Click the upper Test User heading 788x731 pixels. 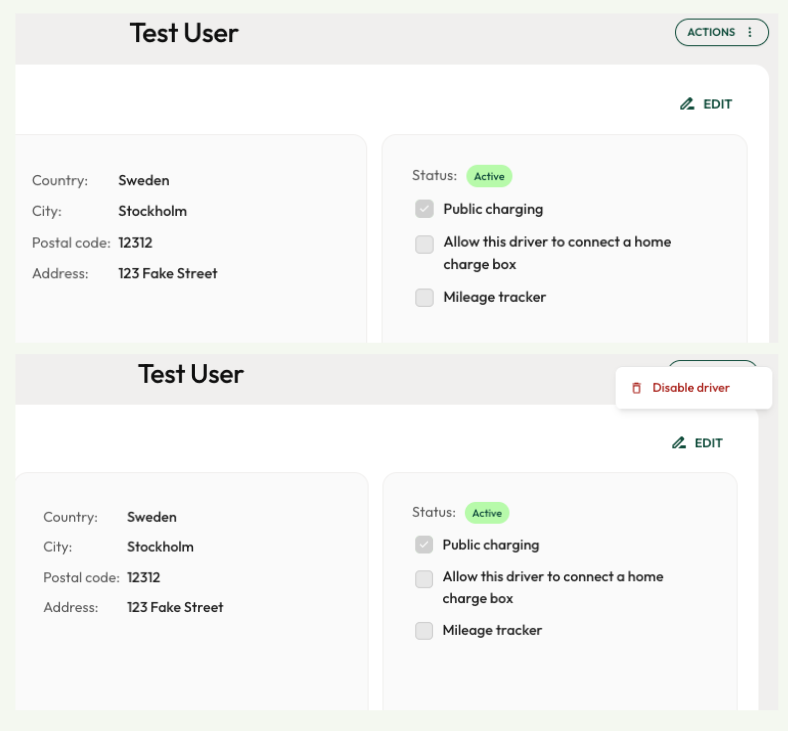tap(184, 33)
